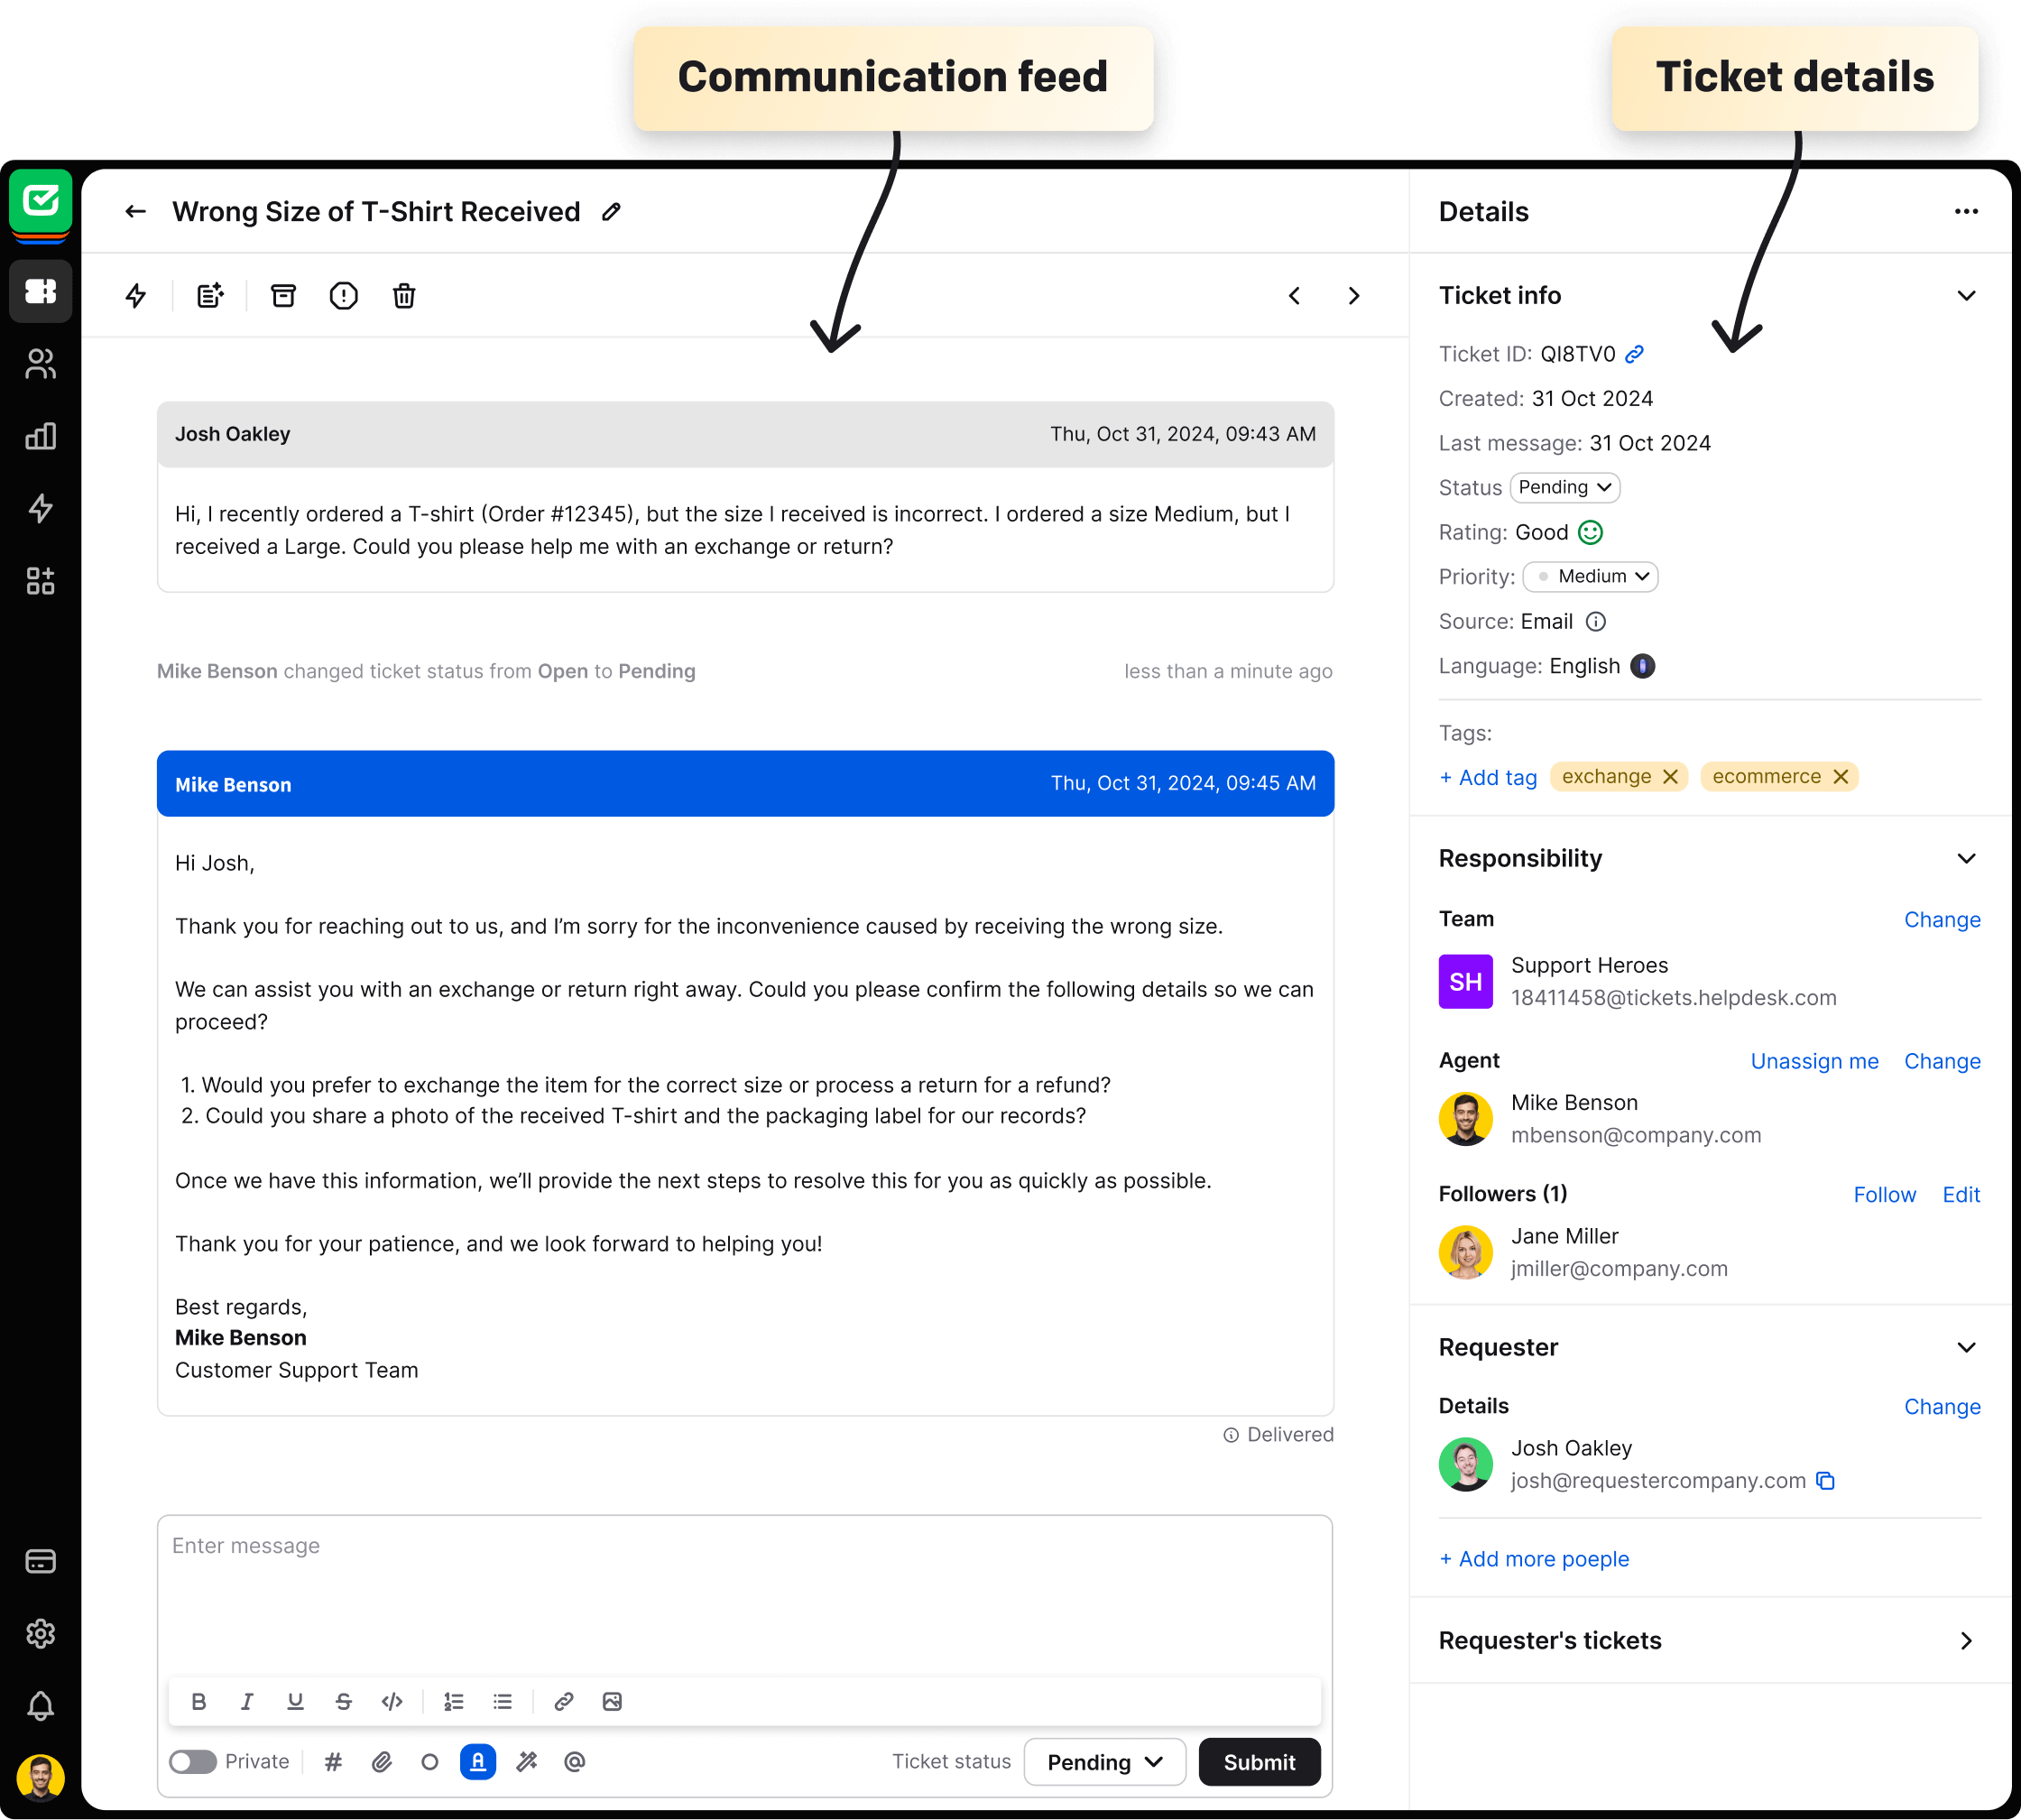
Task: Open Notifications from the left sidebar
Action: (x=41, y=1707)
